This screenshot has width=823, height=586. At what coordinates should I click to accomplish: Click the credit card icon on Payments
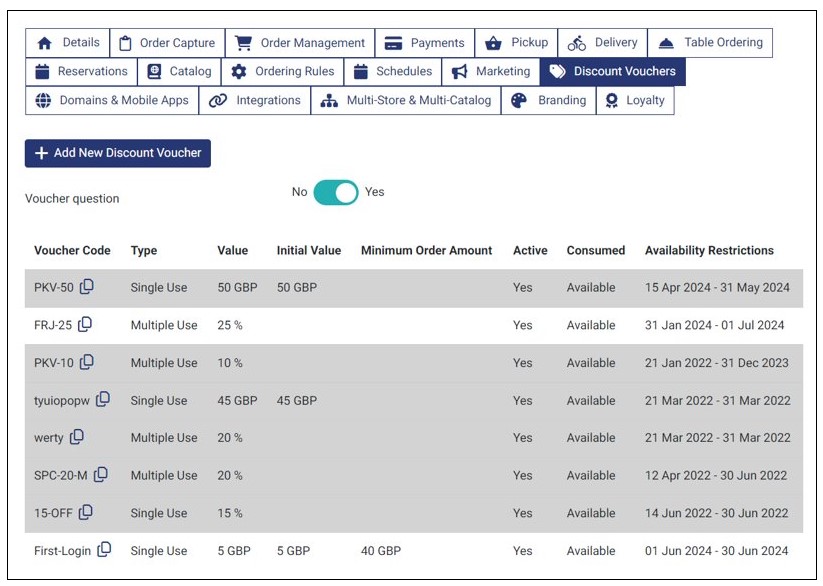coord(393,43)
